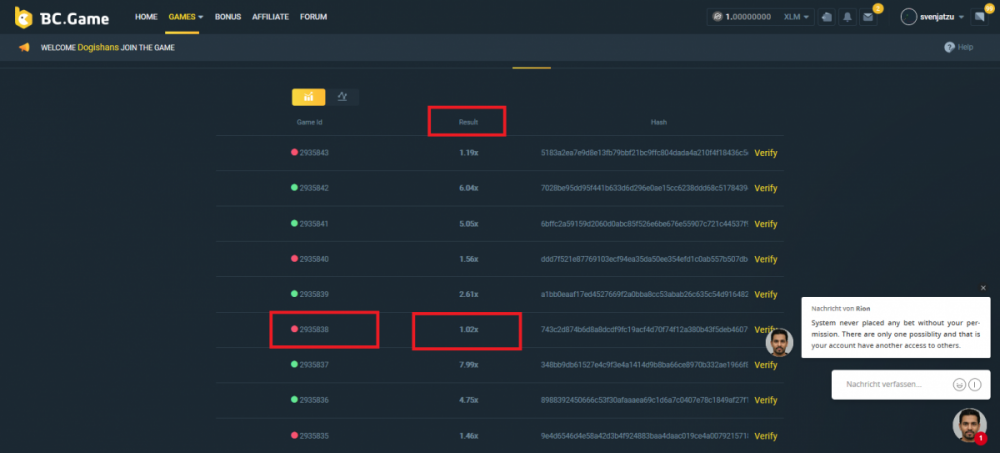The height and width of the screenshot is (453, 1000).
Task: Click the attachment icon in message box
Action: click(974, 384)
